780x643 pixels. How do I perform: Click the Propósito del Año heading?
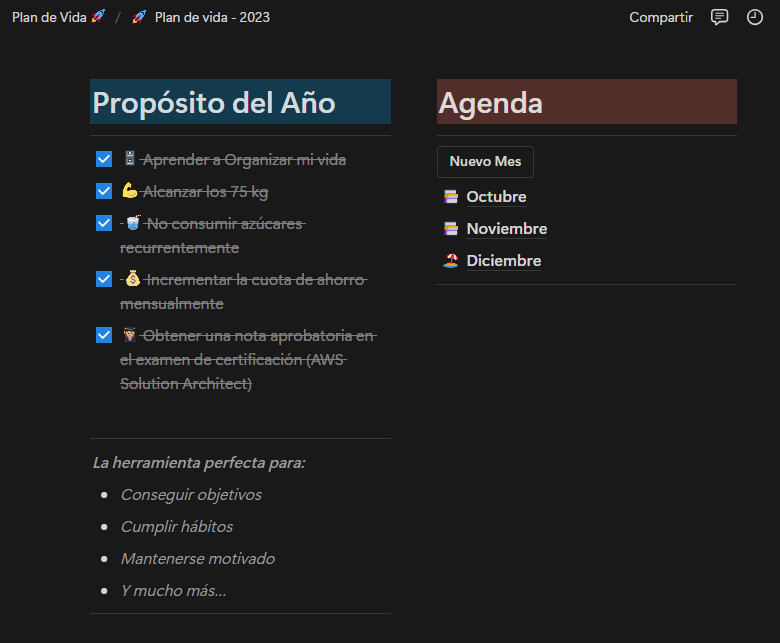click(214, 102)
